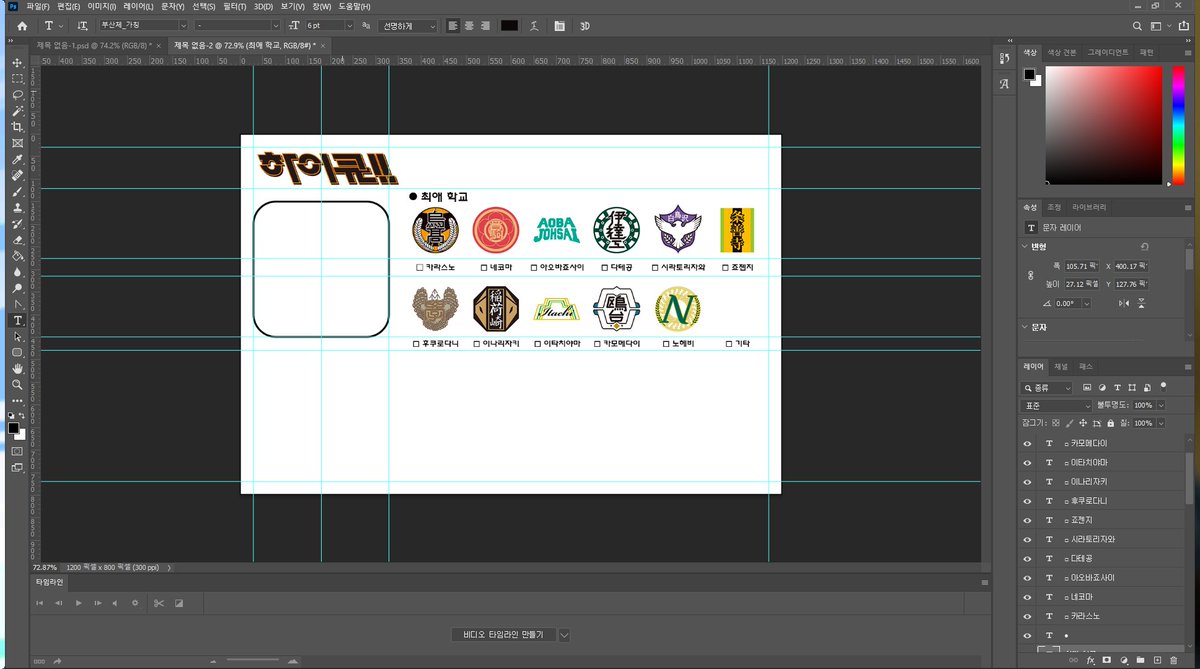Open the layer filter 종류 dropdown

(1047, 388)
